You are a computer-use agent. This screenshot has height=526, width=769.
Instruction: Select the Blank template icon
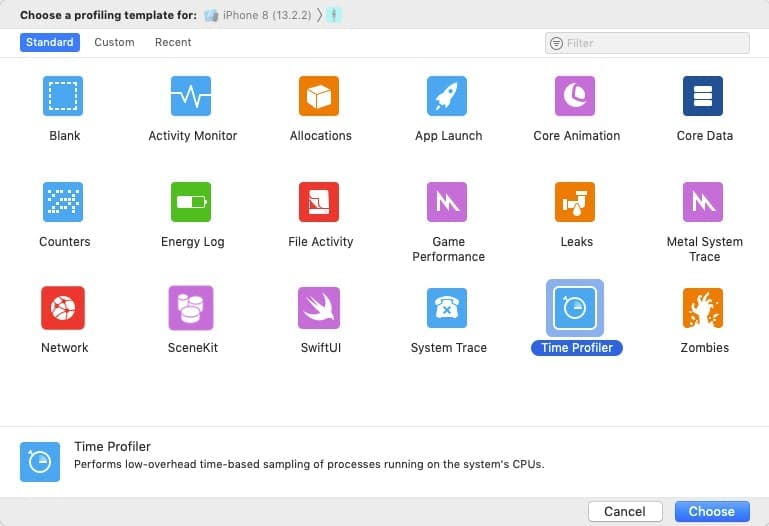pos(63,96)
